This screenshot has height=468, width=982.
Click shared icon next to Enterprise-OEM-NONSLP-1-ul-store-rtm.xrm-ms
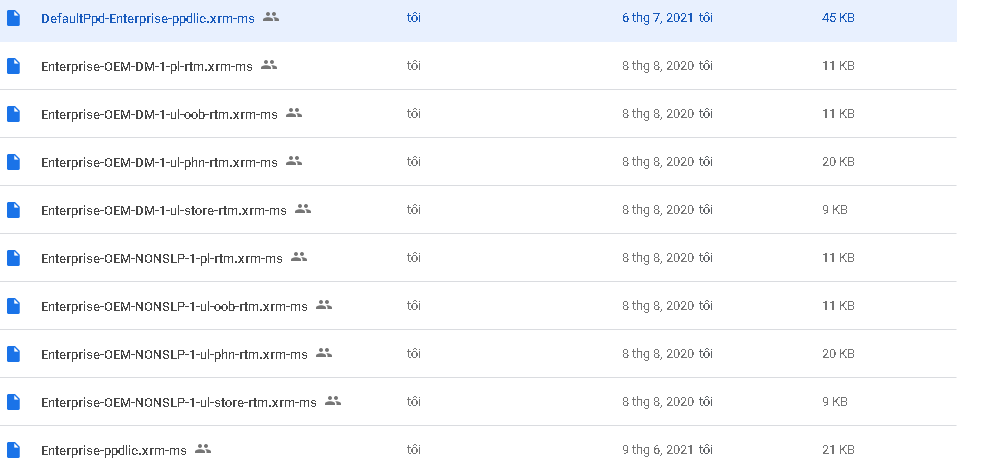click(x=332, y=401)
